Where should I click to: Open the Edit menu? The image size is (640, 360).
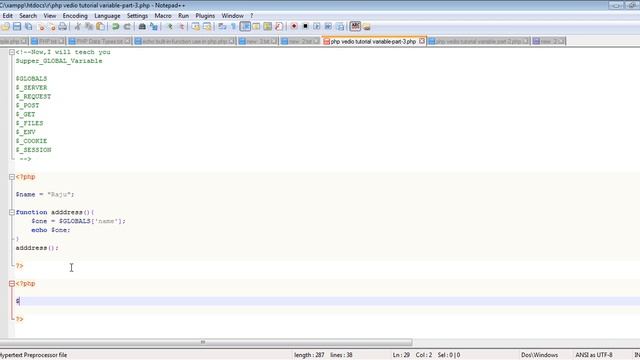[7, 16]
